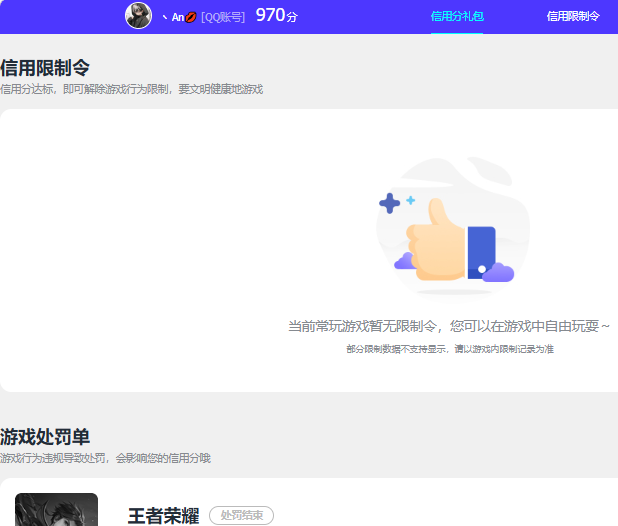Viewport: 618px width, 526px height.
Task: Switch to the 信用限制令 tab
Action: 573,16
